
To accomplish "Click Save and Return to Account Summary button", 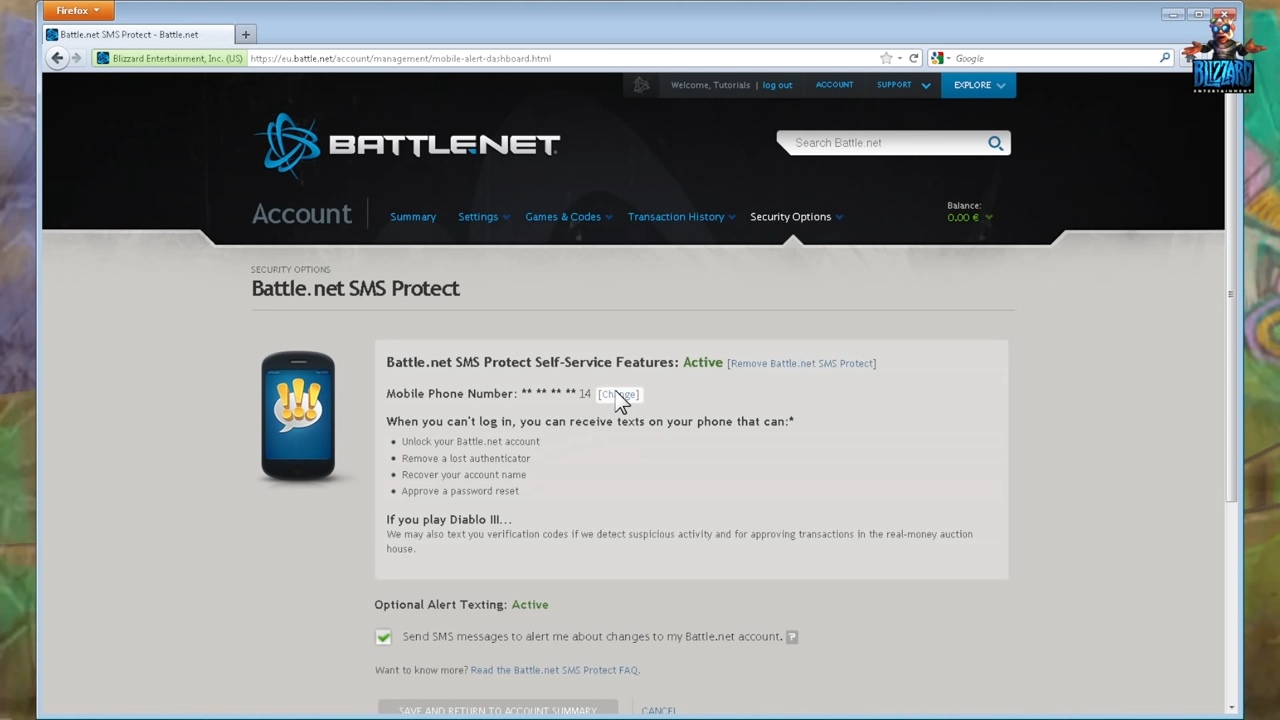I will pos(498,710).
